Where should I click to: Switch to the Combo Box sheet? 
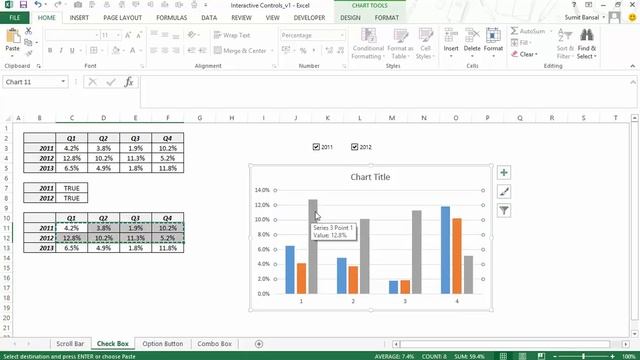[214, 344]
